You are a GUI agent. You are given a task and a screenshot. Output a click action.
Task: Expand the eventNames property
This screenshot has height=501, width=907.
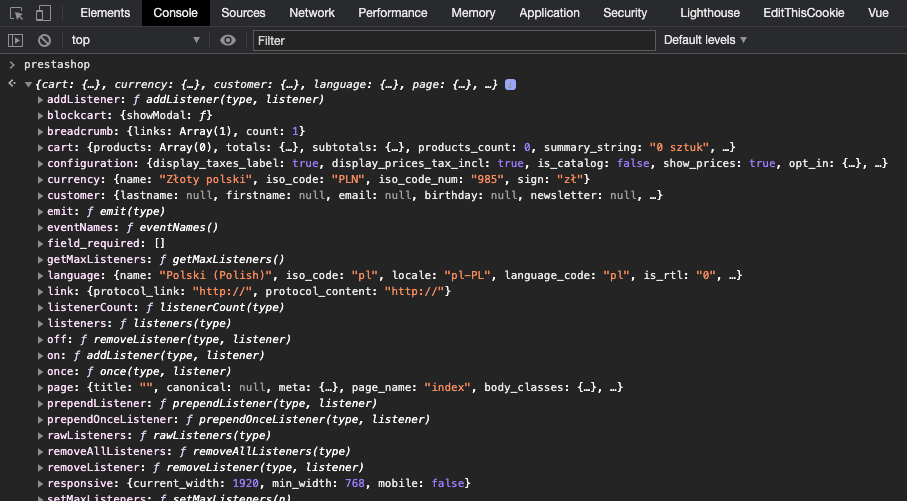(x=40, y=227)
